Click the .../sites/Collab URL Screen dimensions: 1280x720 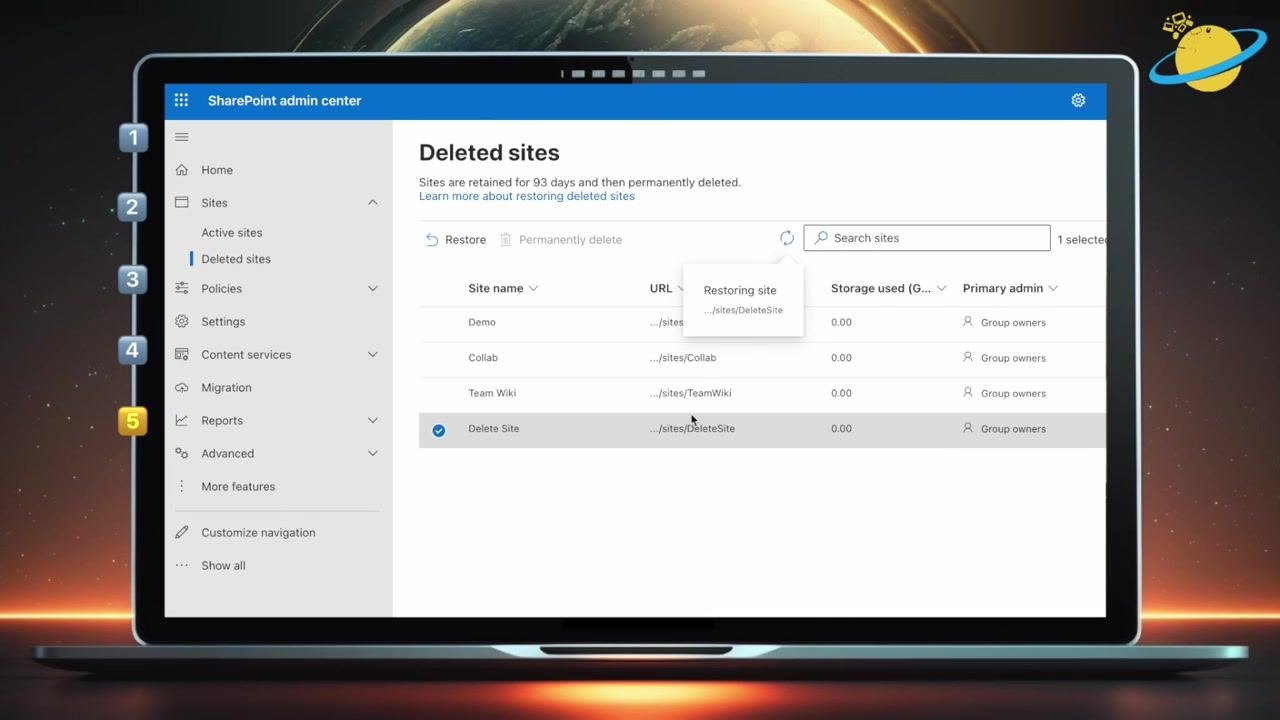point(683,358)
